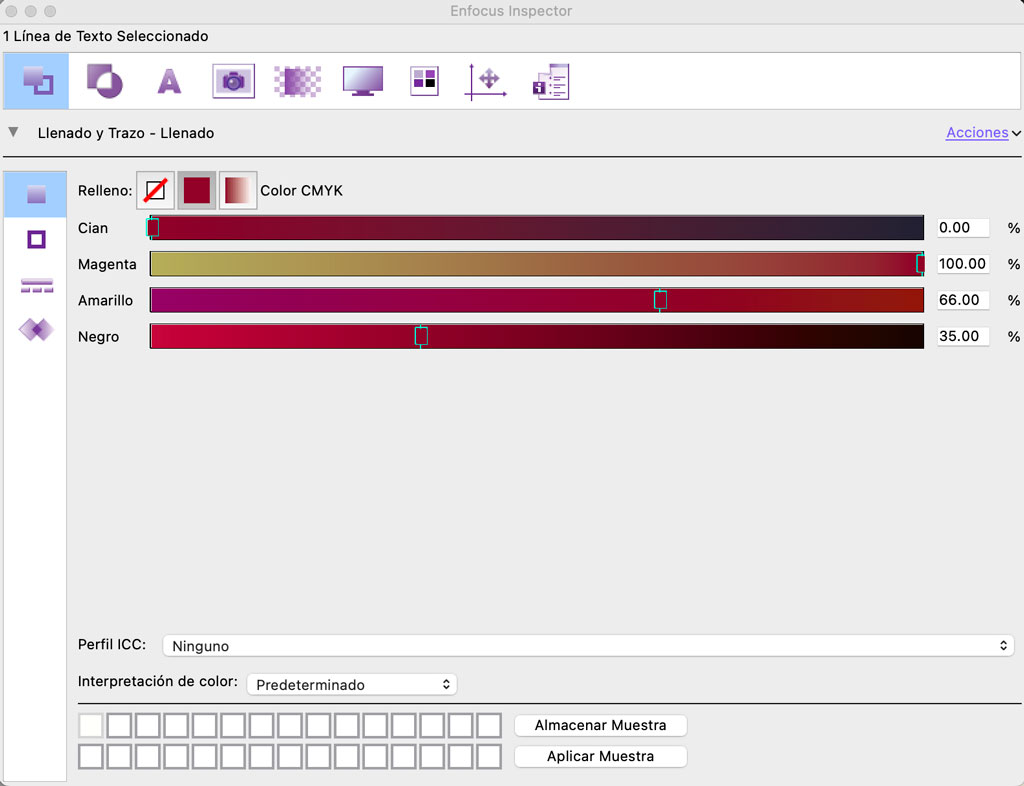1024x786 pixels.
Task: Click the Magenta slider handle
Action: coord(920,264)
